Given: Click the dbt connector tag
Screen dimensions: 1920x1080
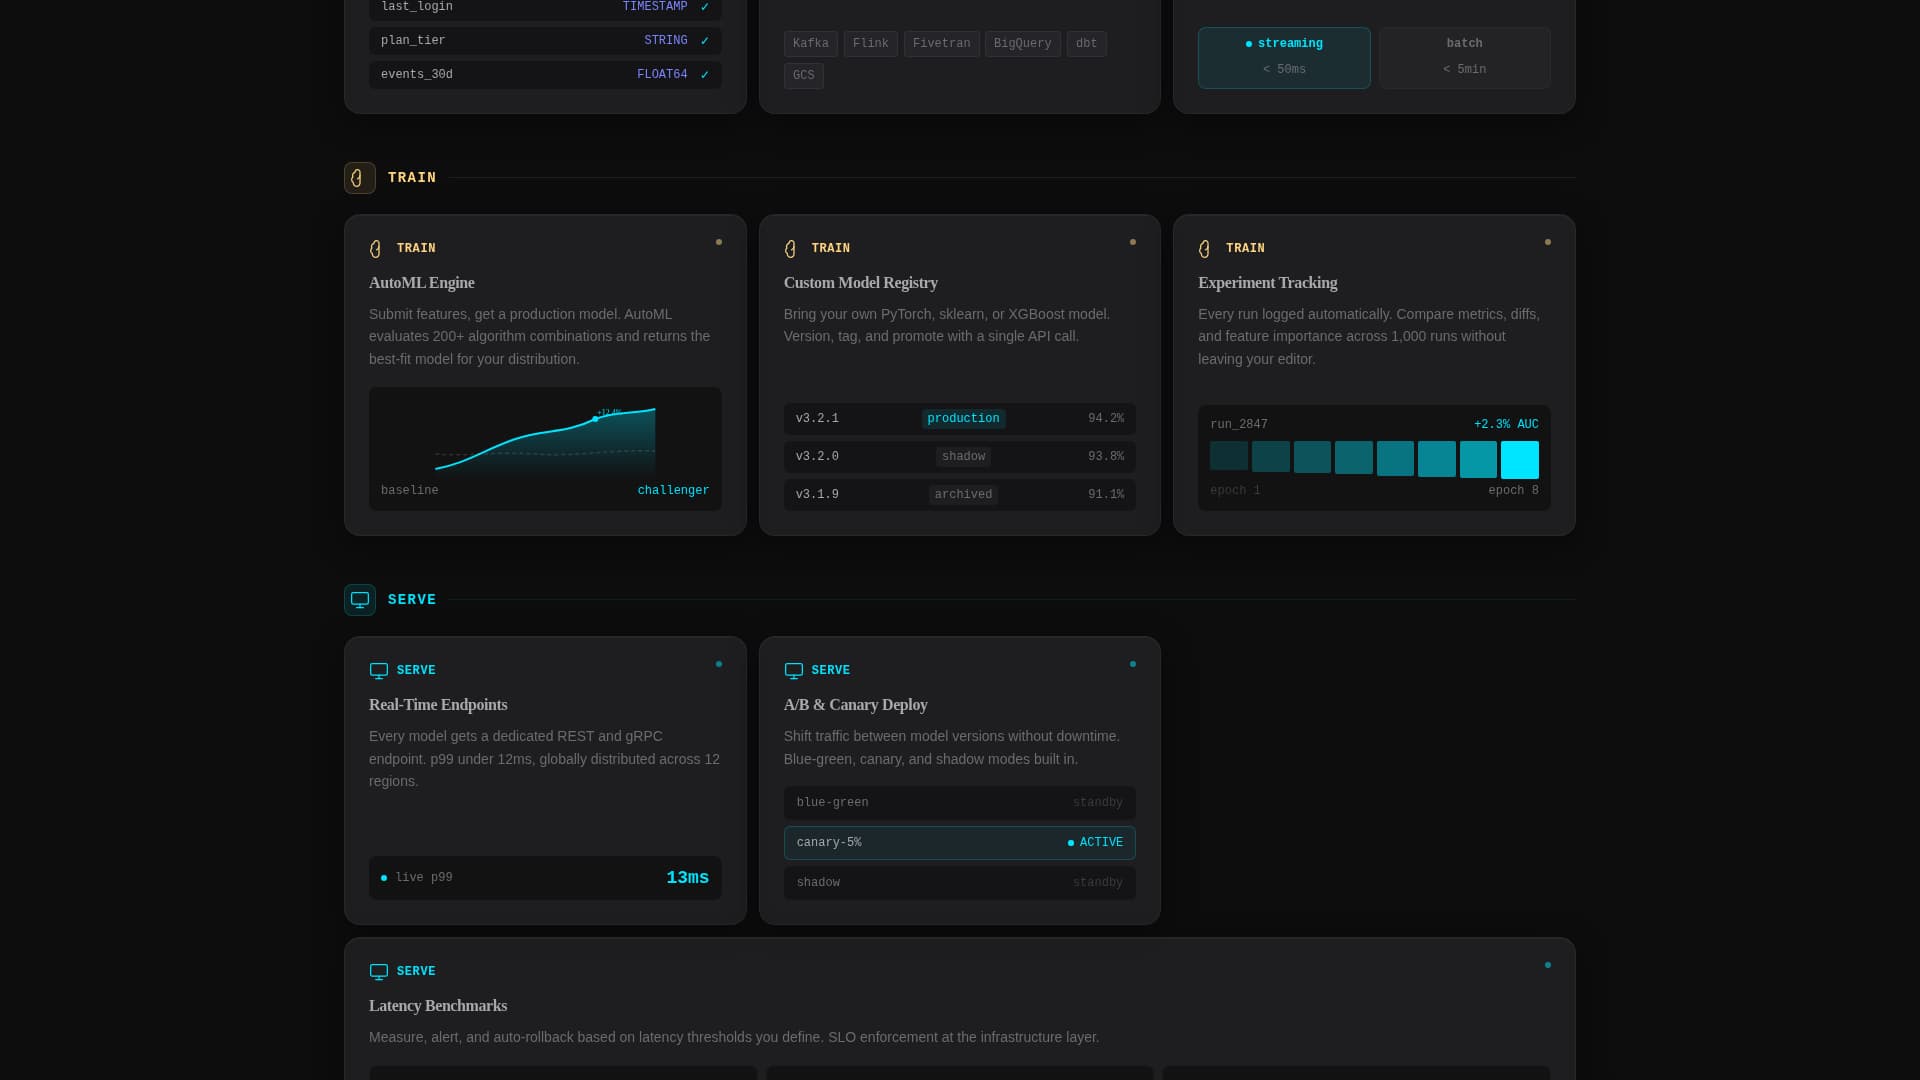Looking at the screenshot, I should 1087,44.
